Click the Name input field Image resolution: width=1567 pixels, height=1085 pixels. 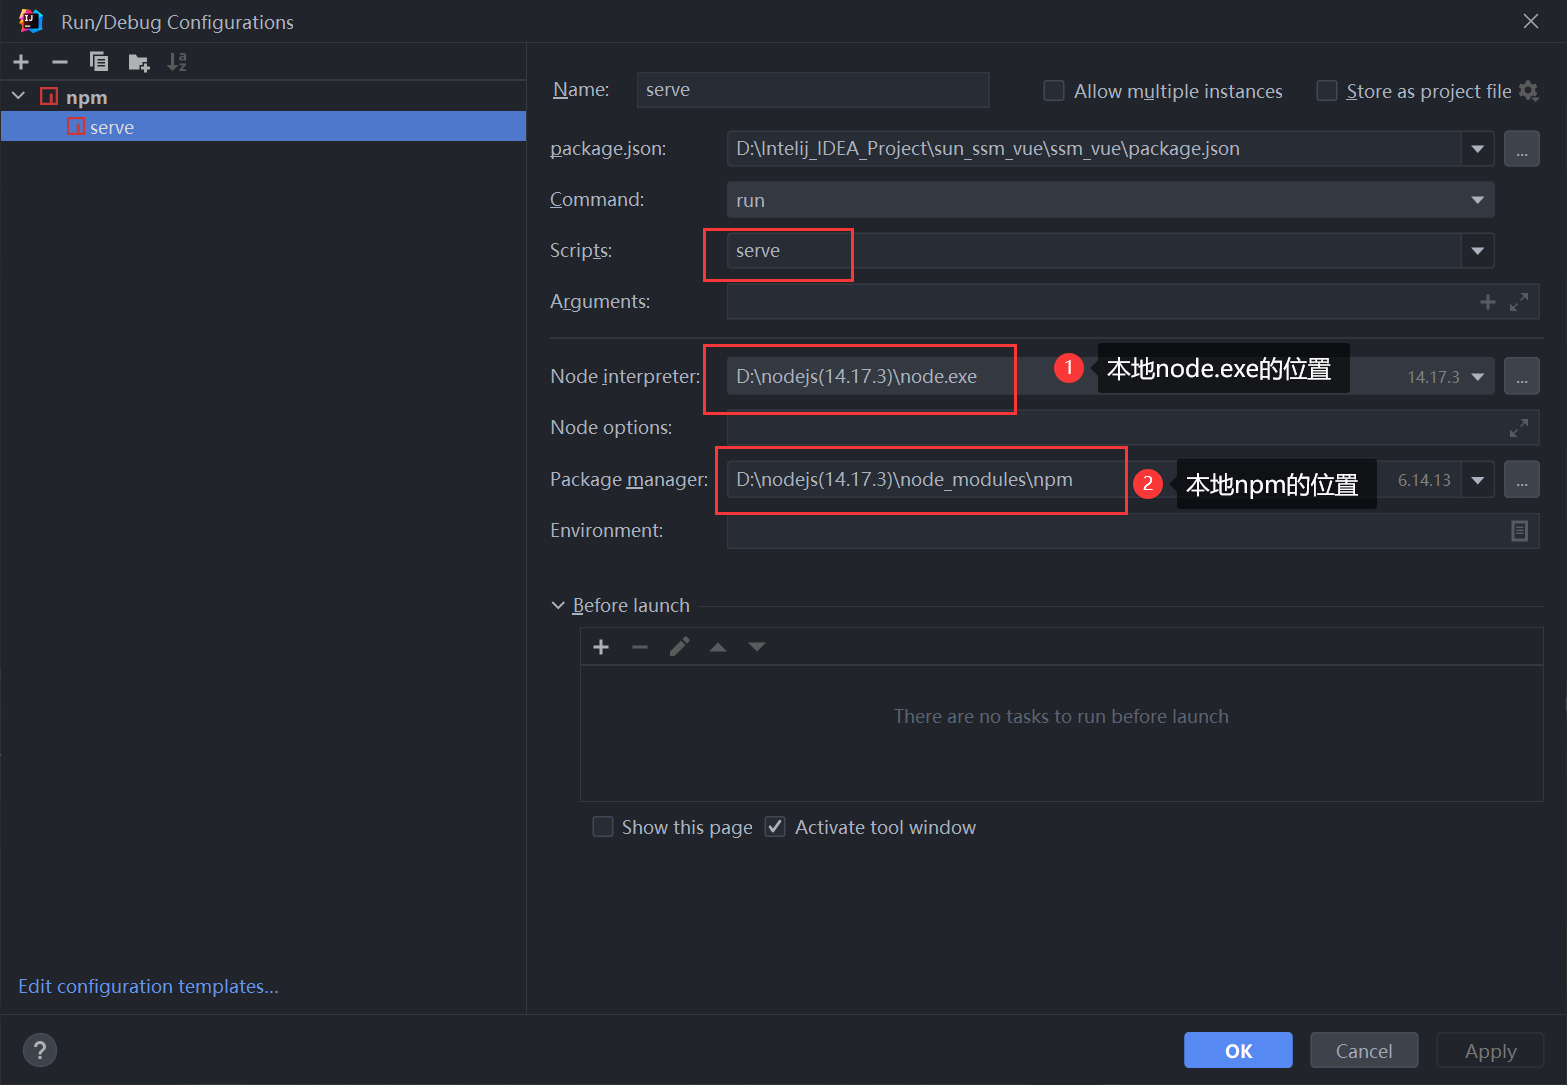812,90
